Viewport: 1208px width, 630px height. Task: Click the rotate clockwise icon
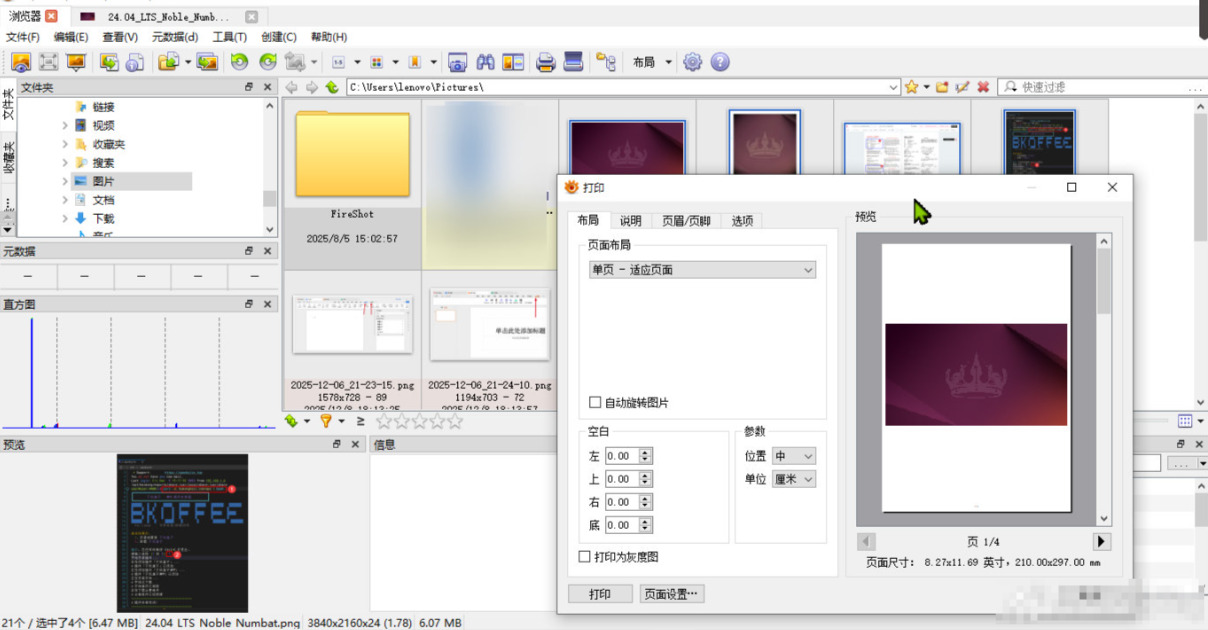tap(268, 62)
